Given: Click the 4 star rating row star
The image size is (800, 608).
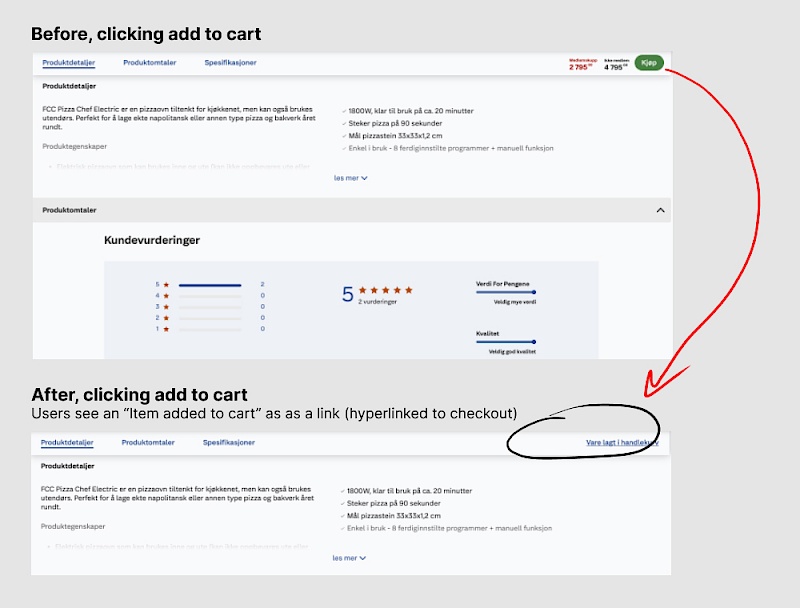Looking at the screenshot, I should pos(166,296).
